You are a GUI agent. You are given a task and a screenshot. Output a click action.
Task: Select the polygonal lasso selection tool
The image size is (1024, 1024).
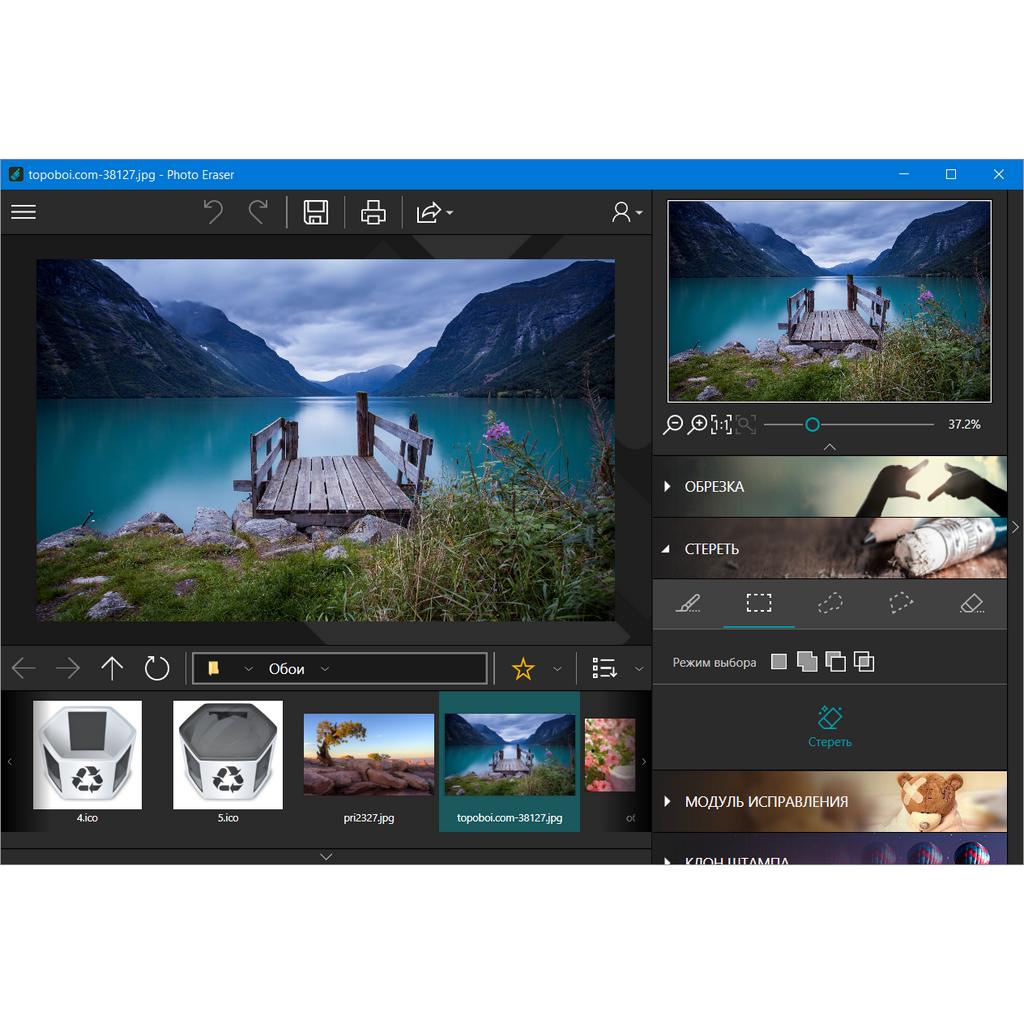tap(901, 603)
